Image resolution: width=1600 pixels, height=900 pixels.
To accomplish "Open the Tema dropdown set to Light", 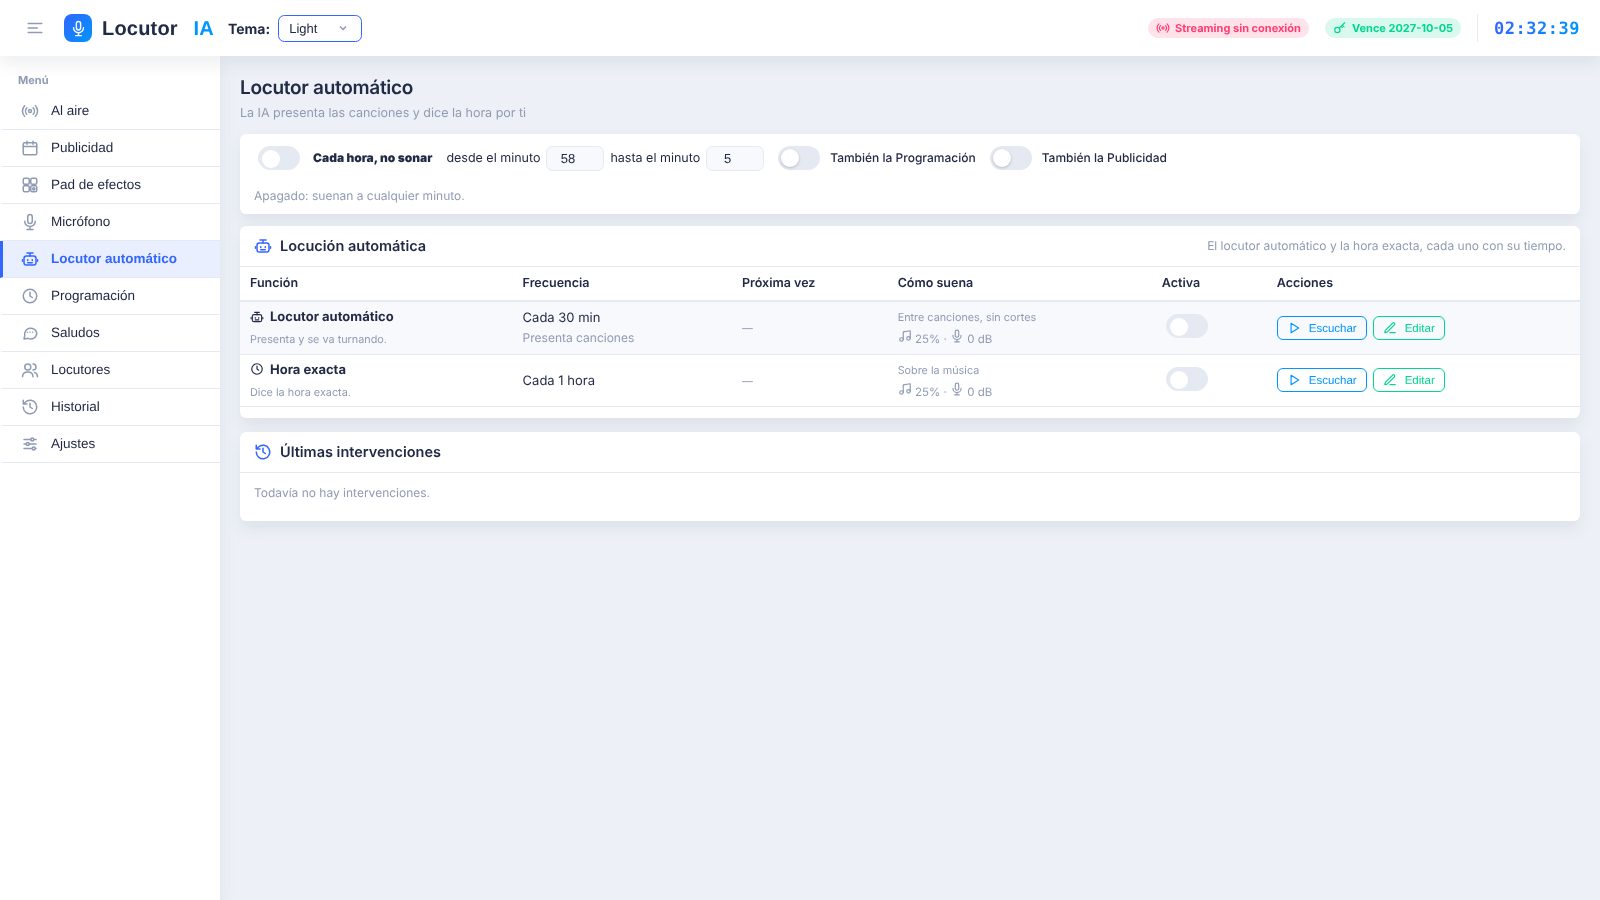I will coord(320,29).
